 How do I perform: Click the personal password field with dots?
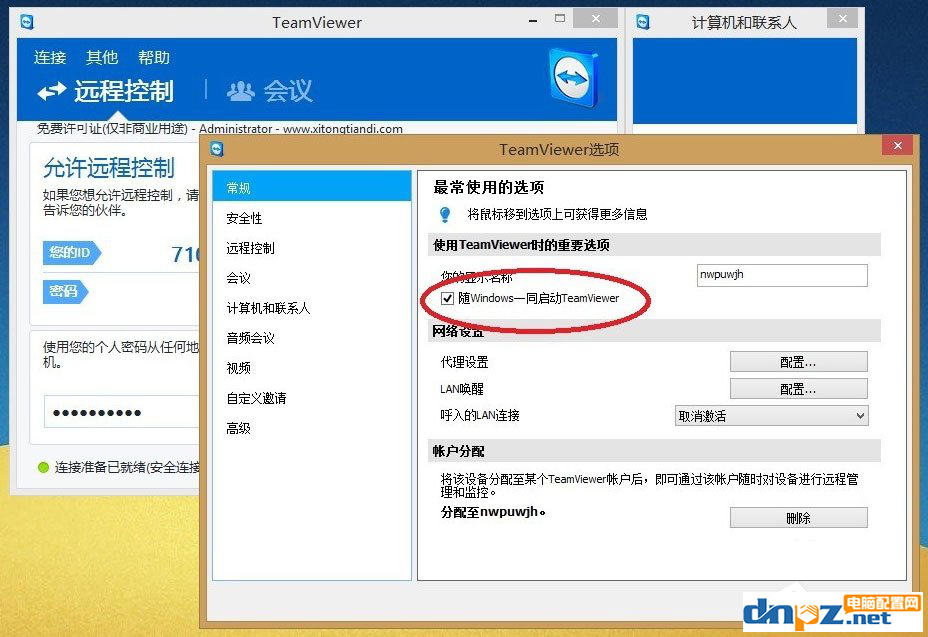[121, 412]
